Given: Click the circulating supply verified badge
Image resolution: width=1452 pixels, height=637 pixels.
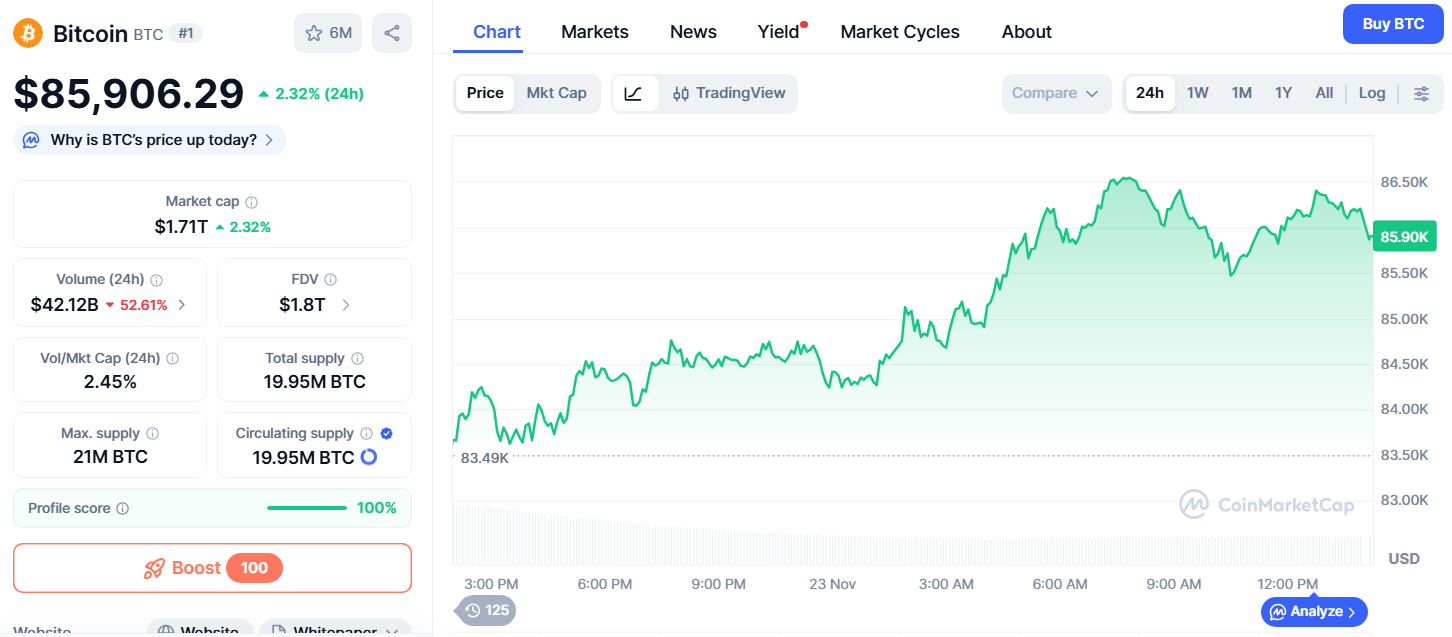Looking at the screenshot, I should coord(387,433).
